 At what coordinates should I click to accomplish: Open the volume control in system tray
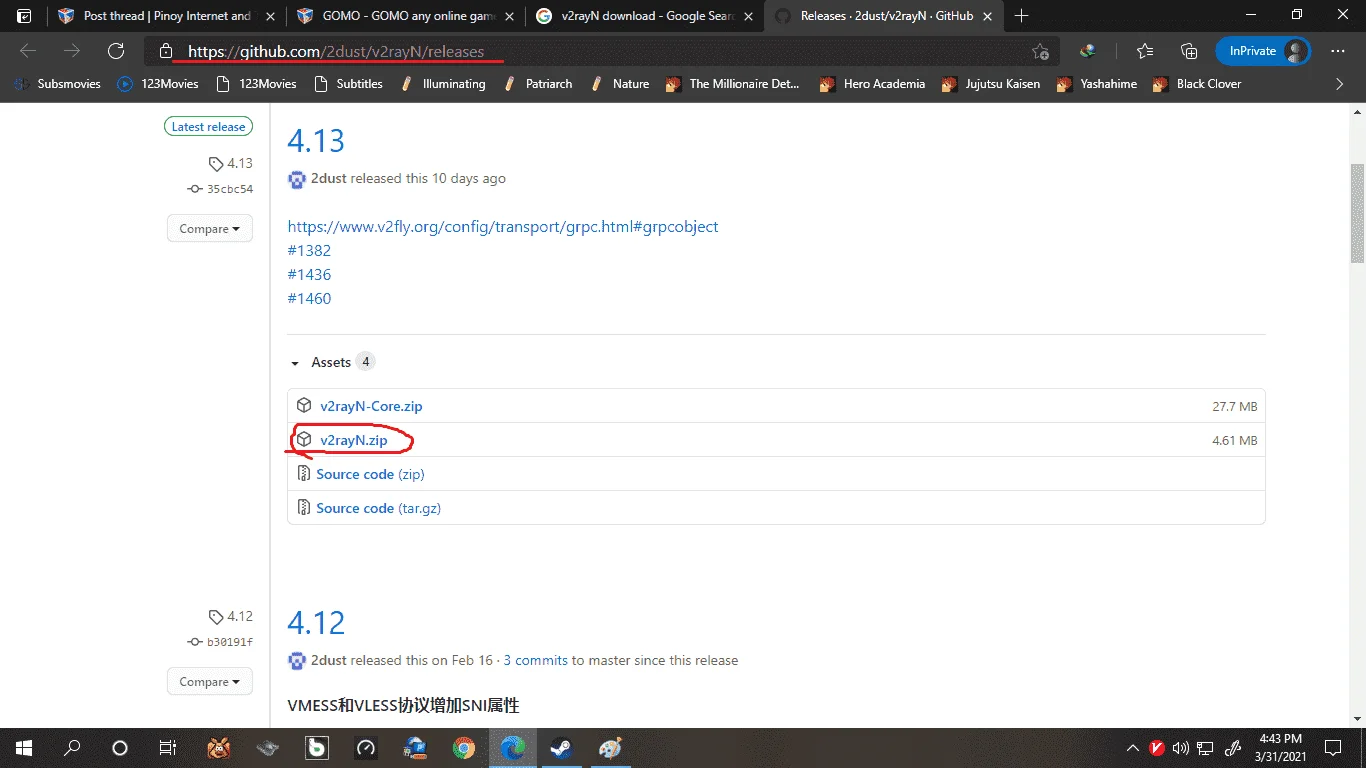(1182, 748)
